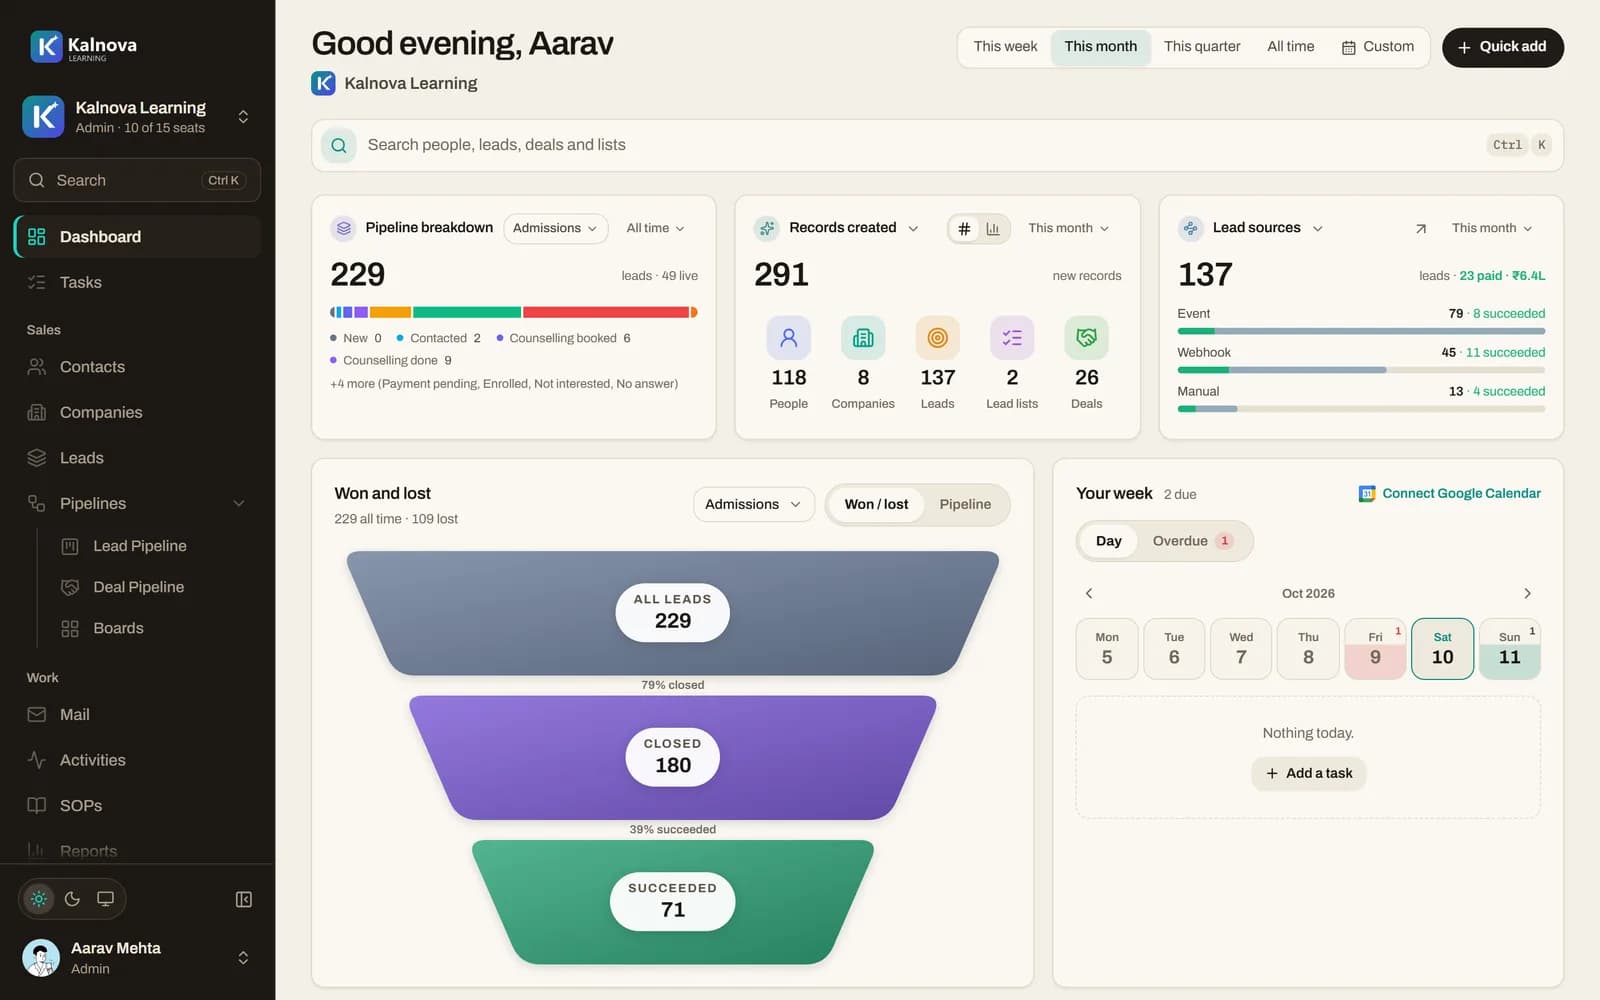Open Records created This month dropdown

1068,228
